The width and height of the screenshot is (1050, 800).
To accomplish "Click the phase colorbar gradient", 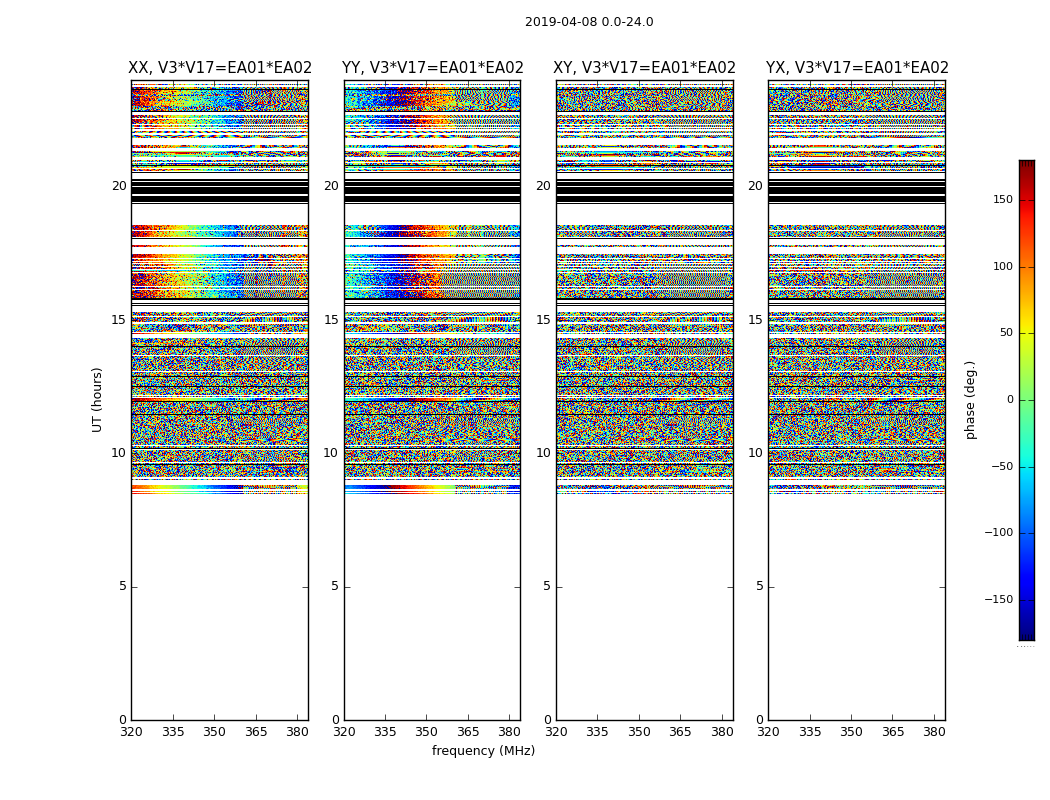I will [x=1027, y=400].
